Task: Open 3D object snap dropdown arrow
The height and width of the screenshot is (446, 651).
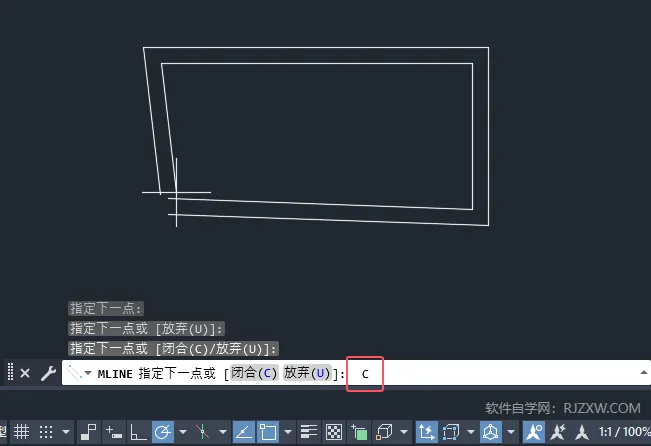Action: point(404,432)
